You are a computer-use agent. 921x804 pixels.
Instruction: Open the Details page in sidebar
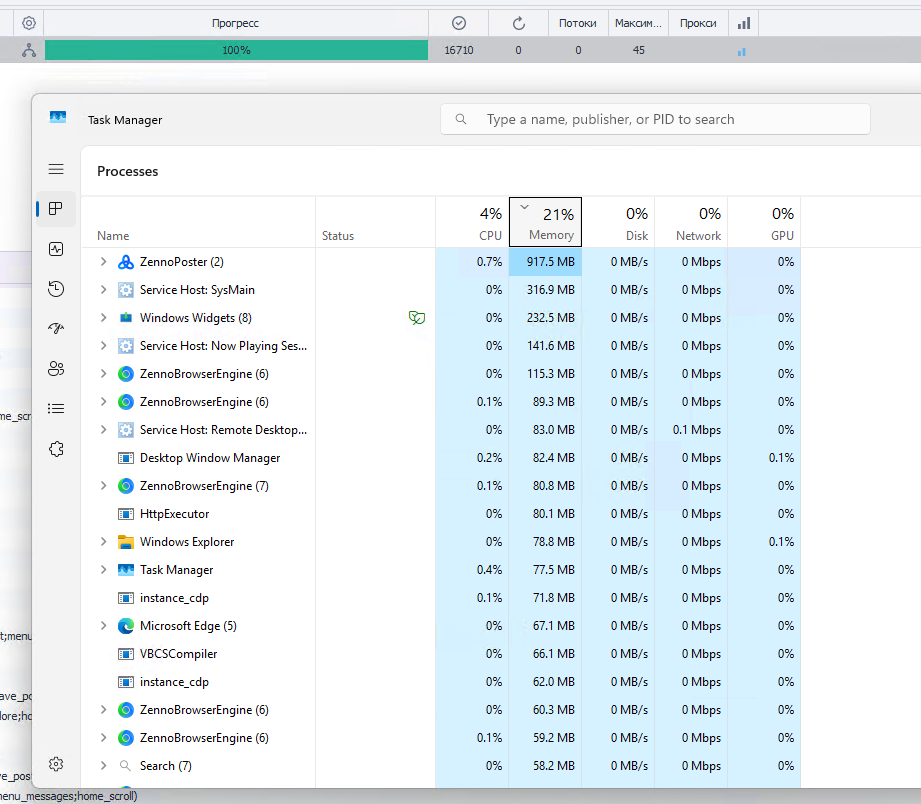(x=56, y=409)
